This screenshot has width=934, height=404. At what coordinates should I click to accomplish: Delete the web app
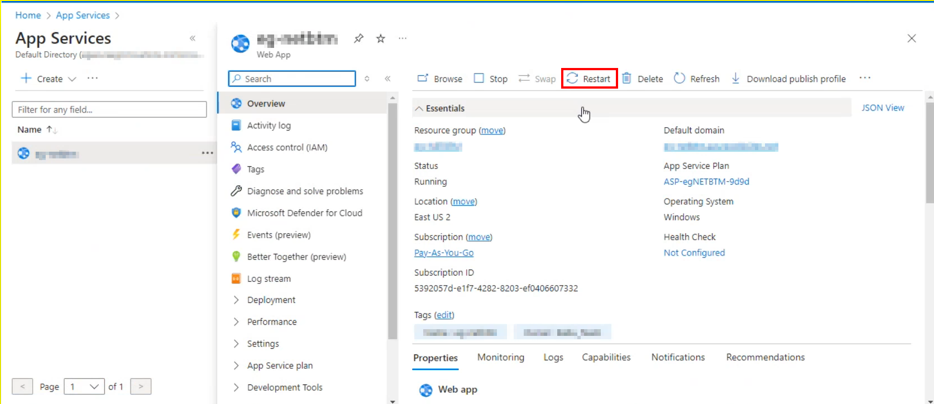coord(643,79)
